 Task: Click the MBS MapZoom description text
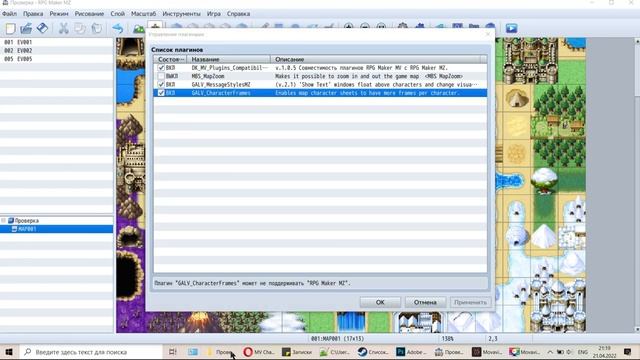tap(369, 76)
